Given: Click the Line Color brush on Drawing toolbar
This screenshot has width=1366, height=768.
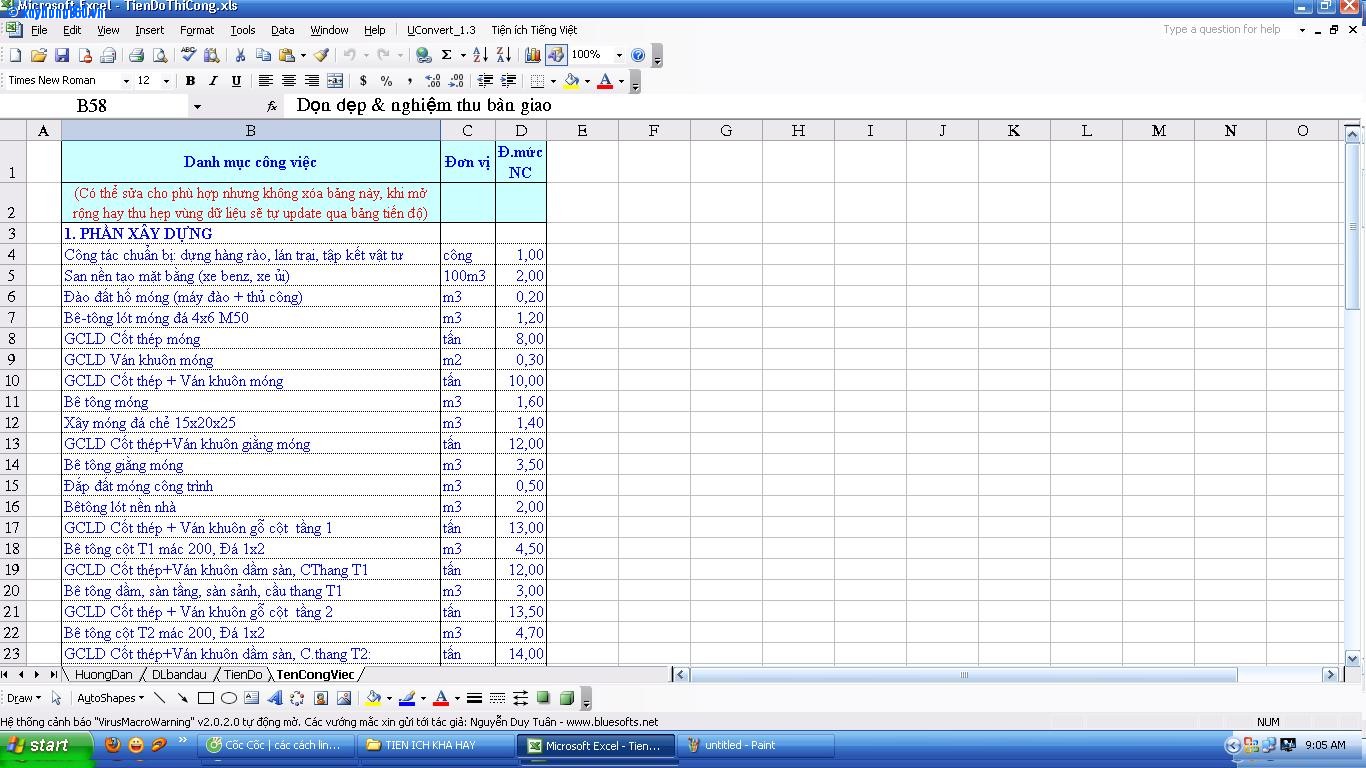Looking at the screenshot, I should [407, 698].
